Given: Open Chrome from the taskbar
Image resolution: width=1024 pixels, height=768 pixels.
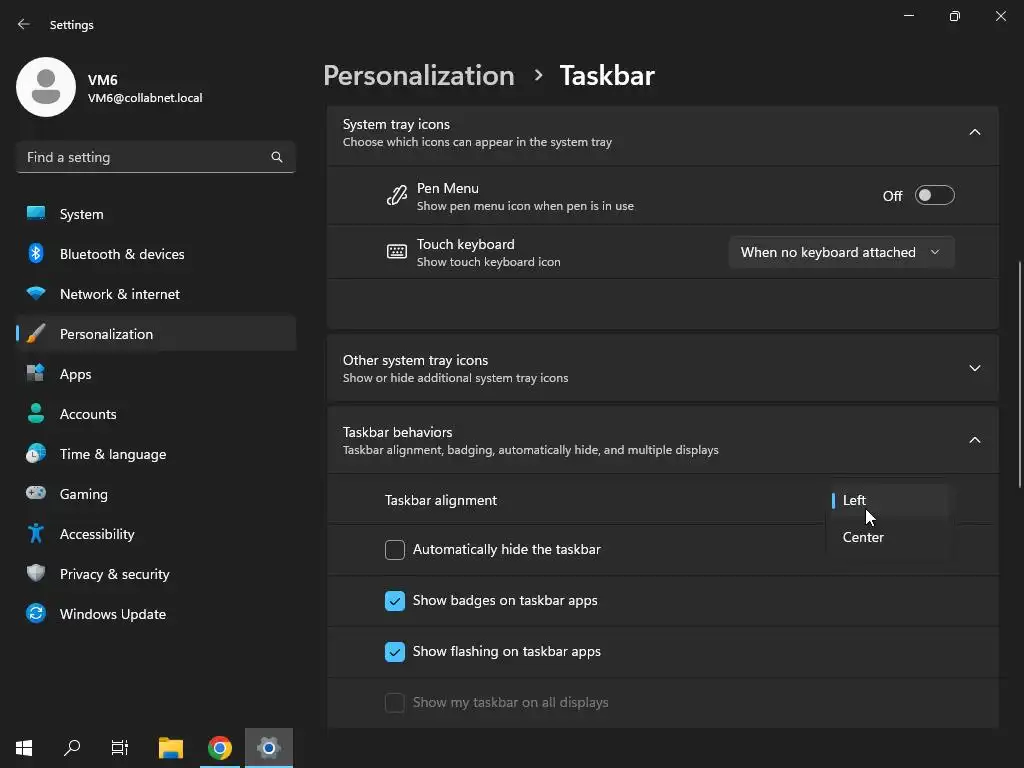Looking at the screenshot, I should pyautogui.click(x=220, y=748).
